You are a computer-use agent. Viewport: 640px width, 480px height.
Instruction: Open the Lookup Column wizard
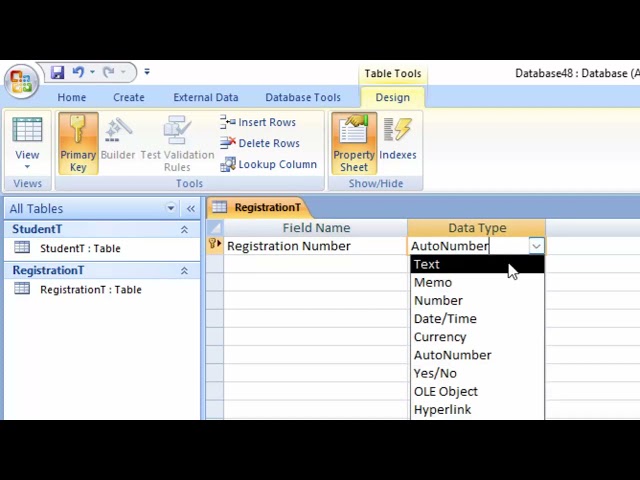pos(269,164)
